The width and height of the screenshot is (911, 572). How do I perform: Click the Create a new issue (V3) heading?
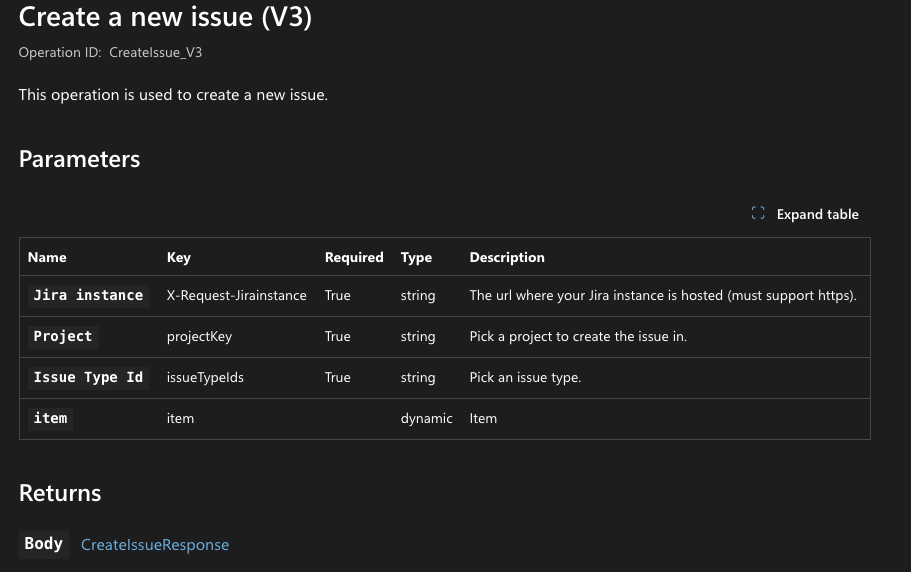pyautogui.click(x=165, y=17)
